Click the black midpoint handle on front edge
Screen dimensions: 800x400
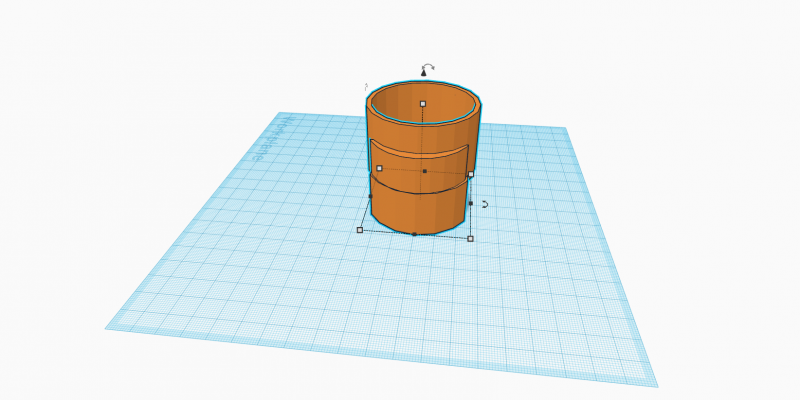pyautogui.click(x=414, y=234)
